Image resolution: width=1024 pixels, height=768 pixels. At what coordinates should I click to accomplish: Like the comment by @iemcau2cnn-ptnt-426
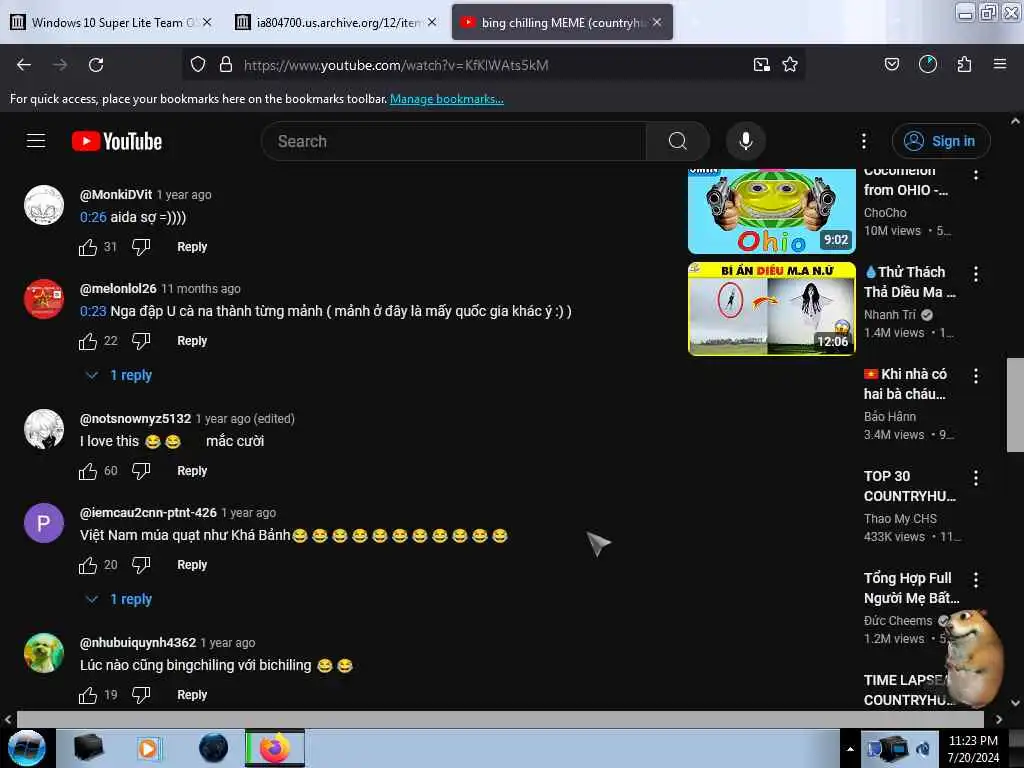(88, 566)
